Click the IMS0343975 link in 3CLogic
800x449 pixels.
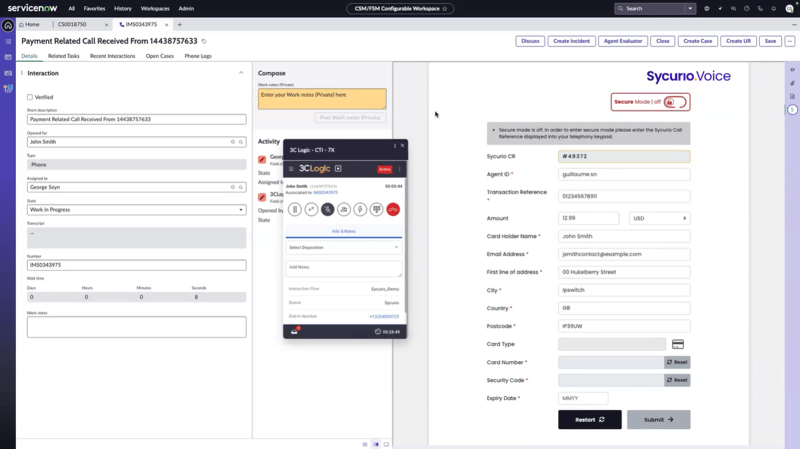click(326, 192)
